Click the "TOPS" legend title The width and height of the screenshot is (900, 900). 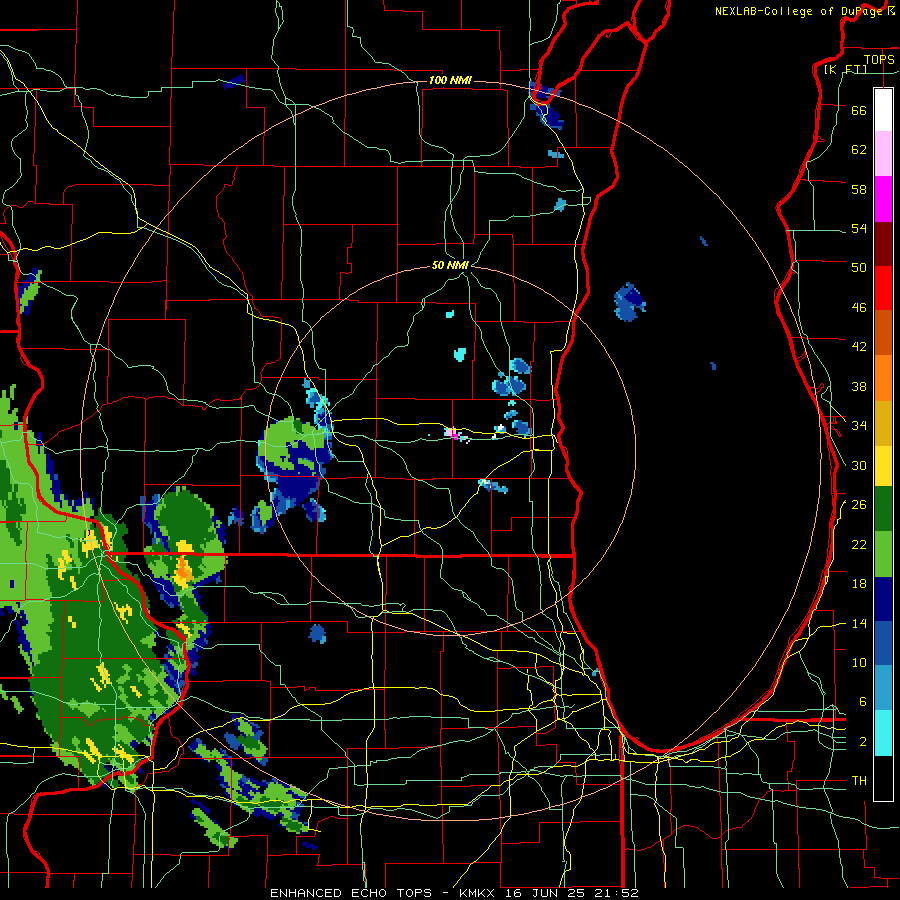click(879, 59)
